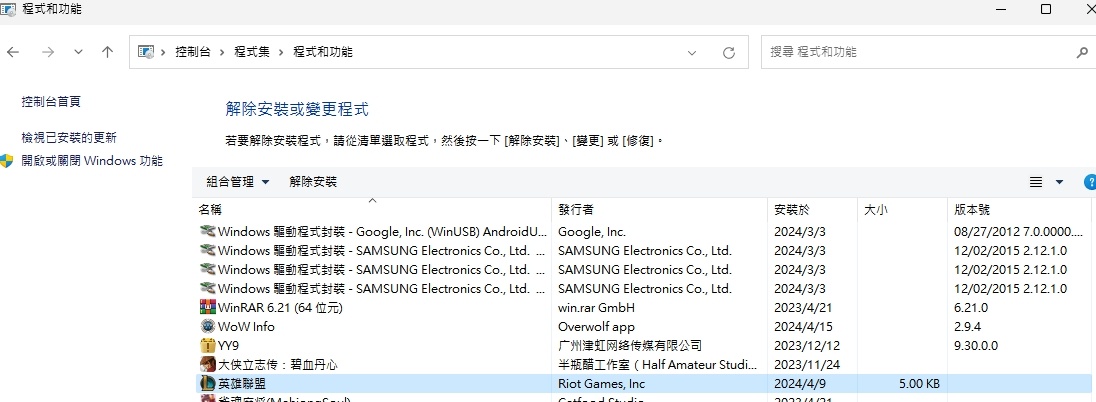Sort list by 安裝於 column header
Image resolution: width=1096 pixels, height=402 pixels.
coord(792,210)
